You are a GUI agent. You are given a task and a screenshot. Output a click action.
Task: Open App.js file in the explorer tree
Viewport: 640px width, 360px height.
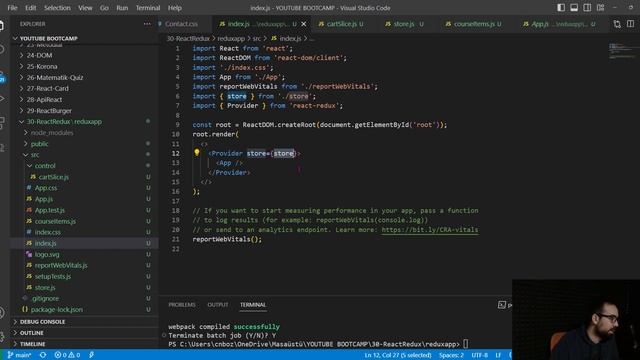click(44, 199)
